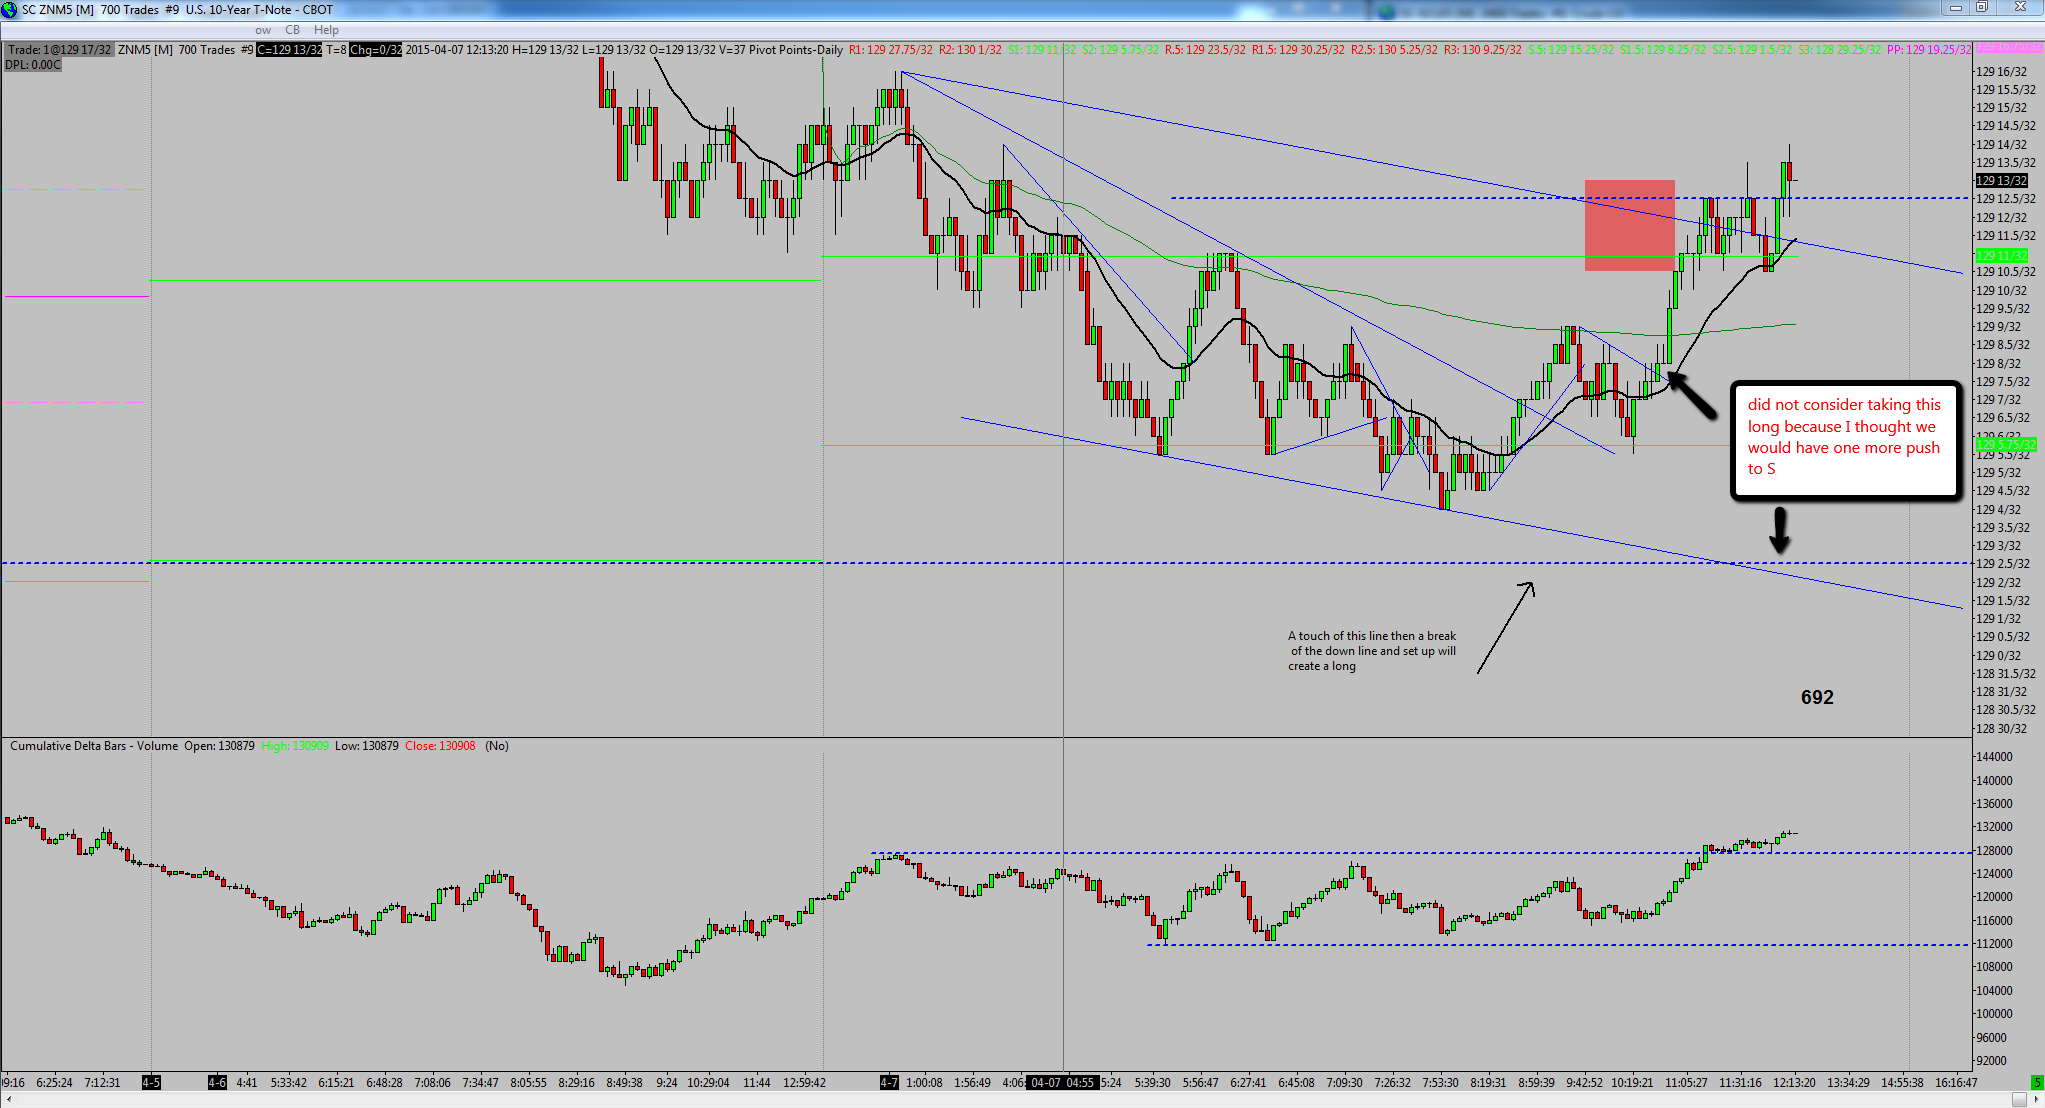Viewport: 2045px width, 1108px height.
Task: Click the 'Trade: 1@129 17/32' position label
Action: (x=59, y=50)
